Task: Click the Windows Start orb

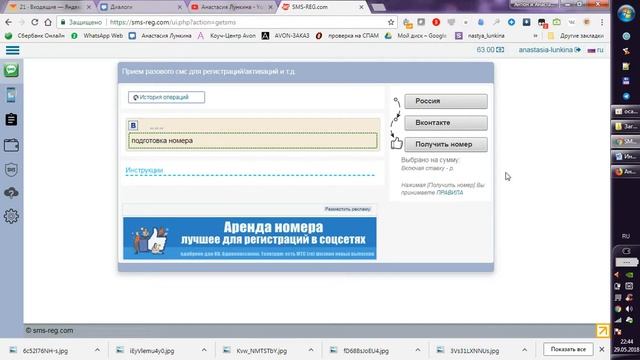Action: [625, 13]
